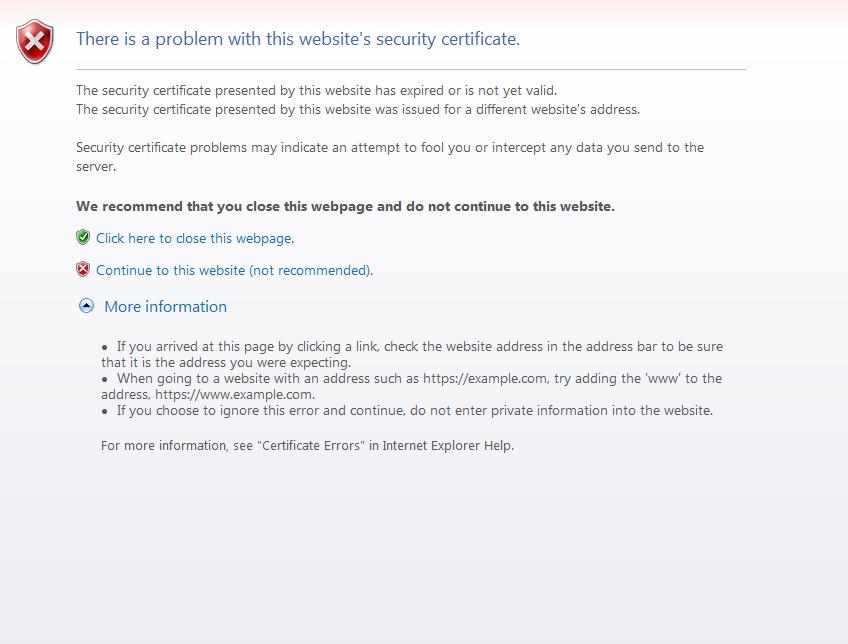Image resolution: width=848 pixels, height=644 pixels.
Task: Click 'Click here to close this webpage' link
Action: pos(195,238)
